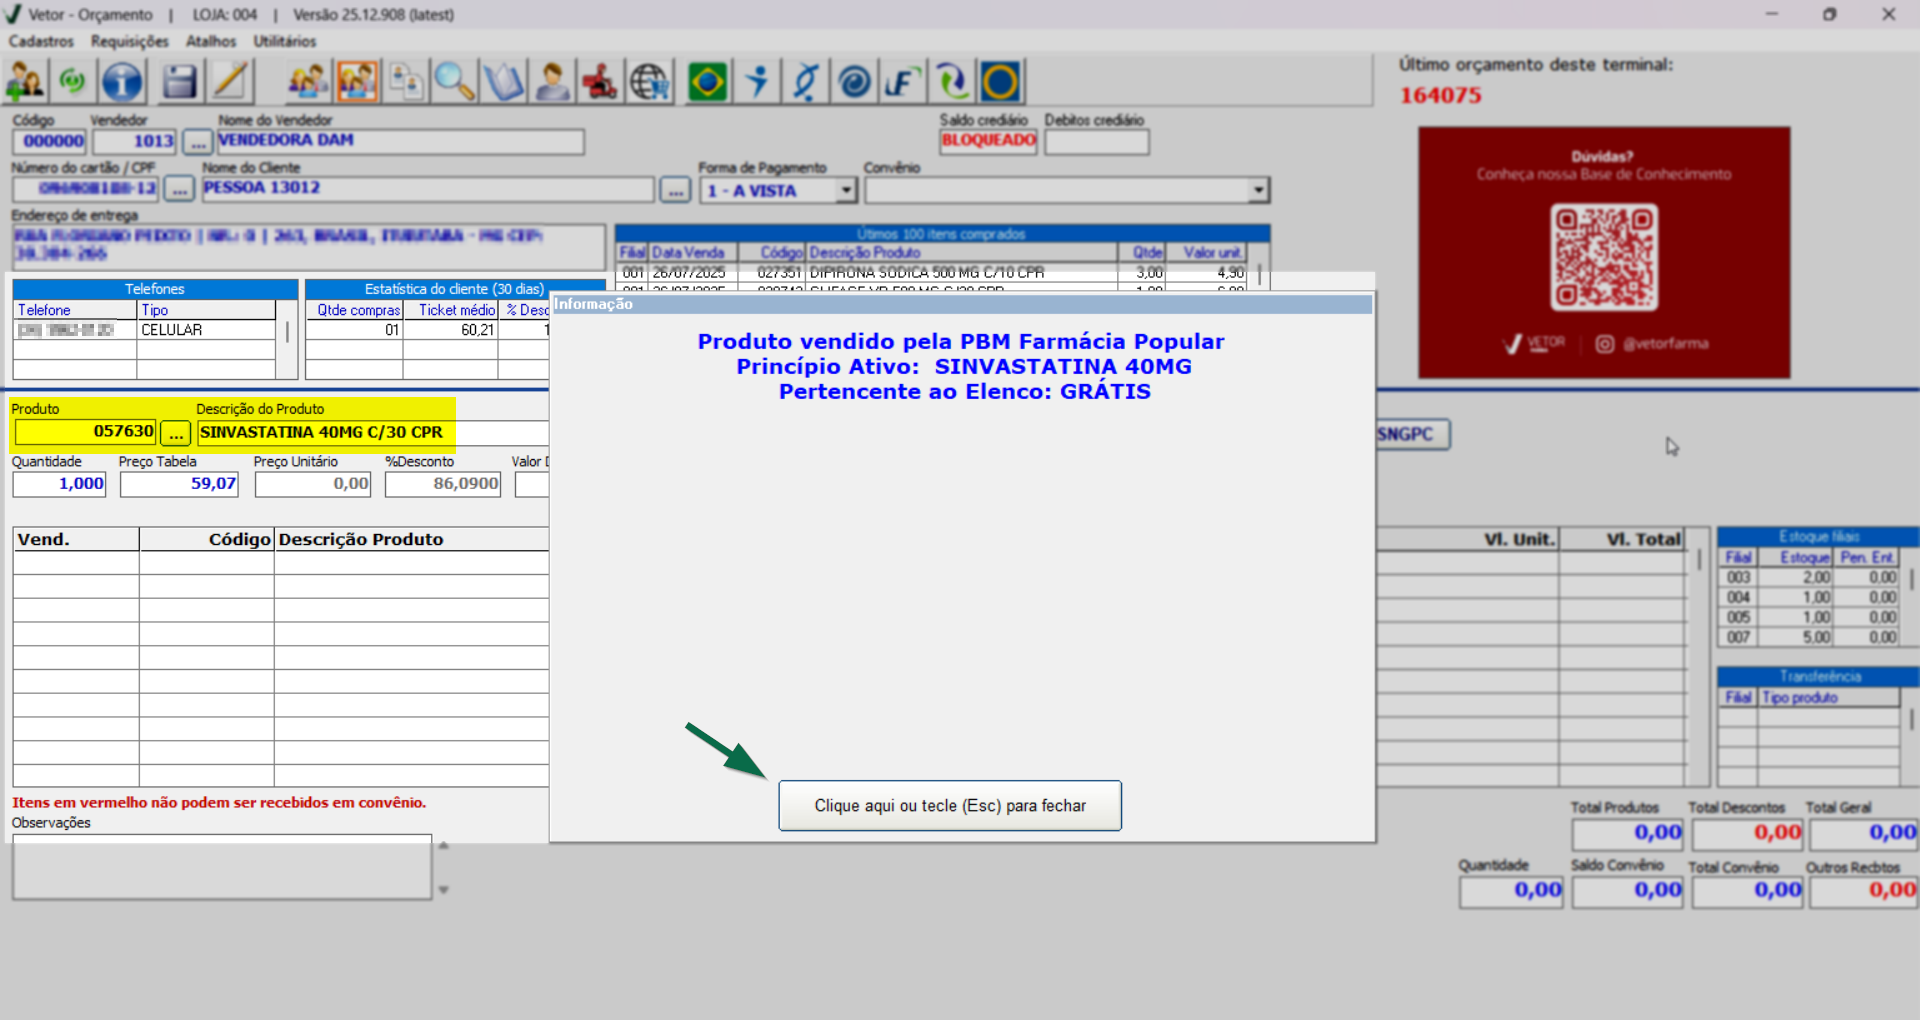
Task: Click the BLOQUEADO saldo crediário field
Action: coord(988,142)
